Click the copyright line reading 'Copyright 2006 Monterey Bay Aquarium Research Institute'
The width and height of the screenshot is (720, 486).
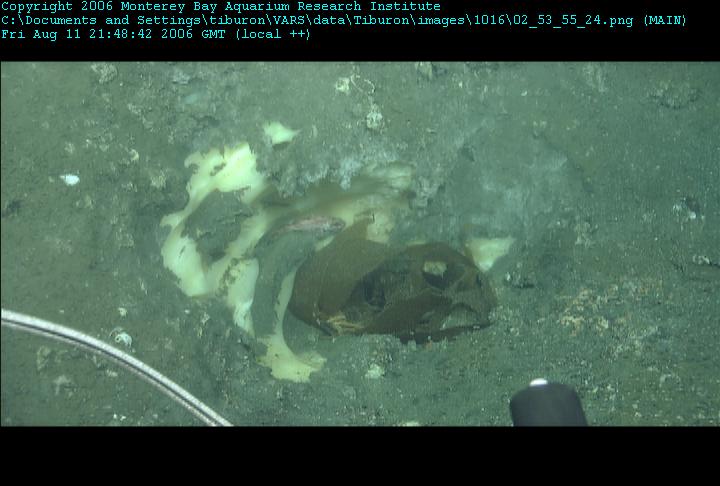(x=221, y=6)
